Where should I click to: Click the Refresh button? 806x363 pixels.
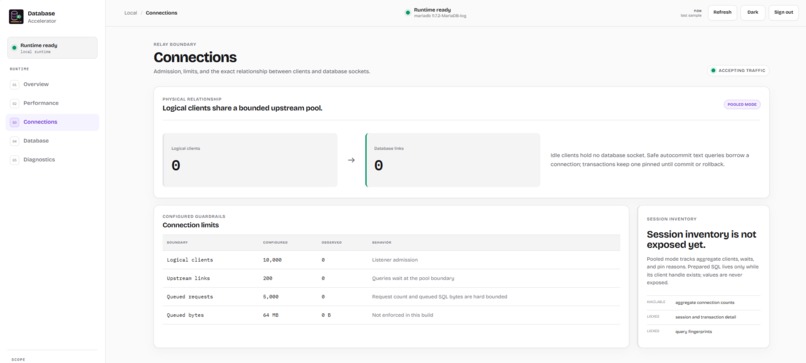[722, 12]
